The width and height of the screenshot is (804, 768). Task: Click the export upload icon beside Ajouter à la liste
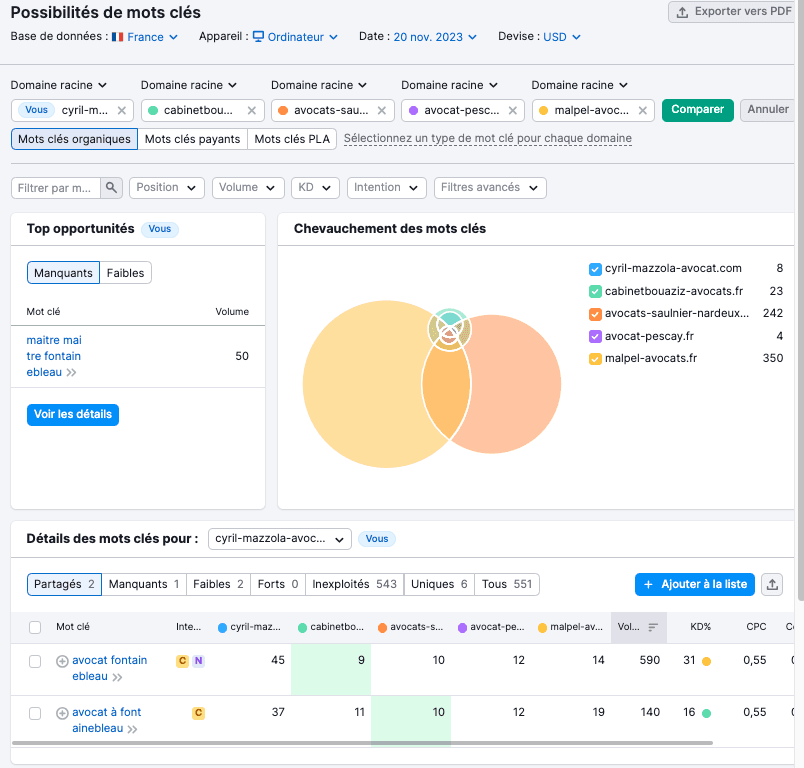[771, 584]
